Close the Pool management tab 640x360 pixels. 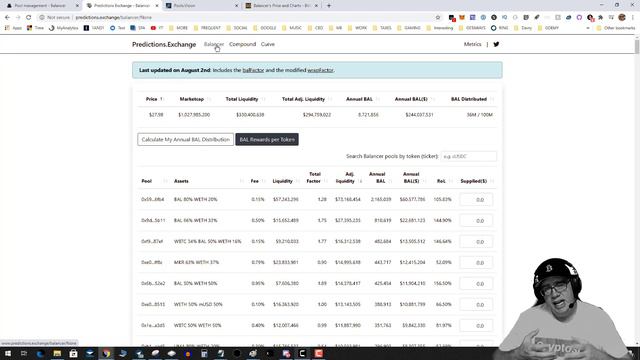click(x=77, y=6)
